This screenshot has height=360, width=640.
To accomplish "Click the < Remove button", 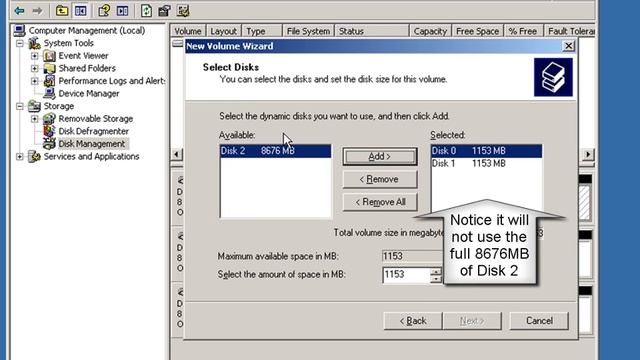I will tap(380, 179).
